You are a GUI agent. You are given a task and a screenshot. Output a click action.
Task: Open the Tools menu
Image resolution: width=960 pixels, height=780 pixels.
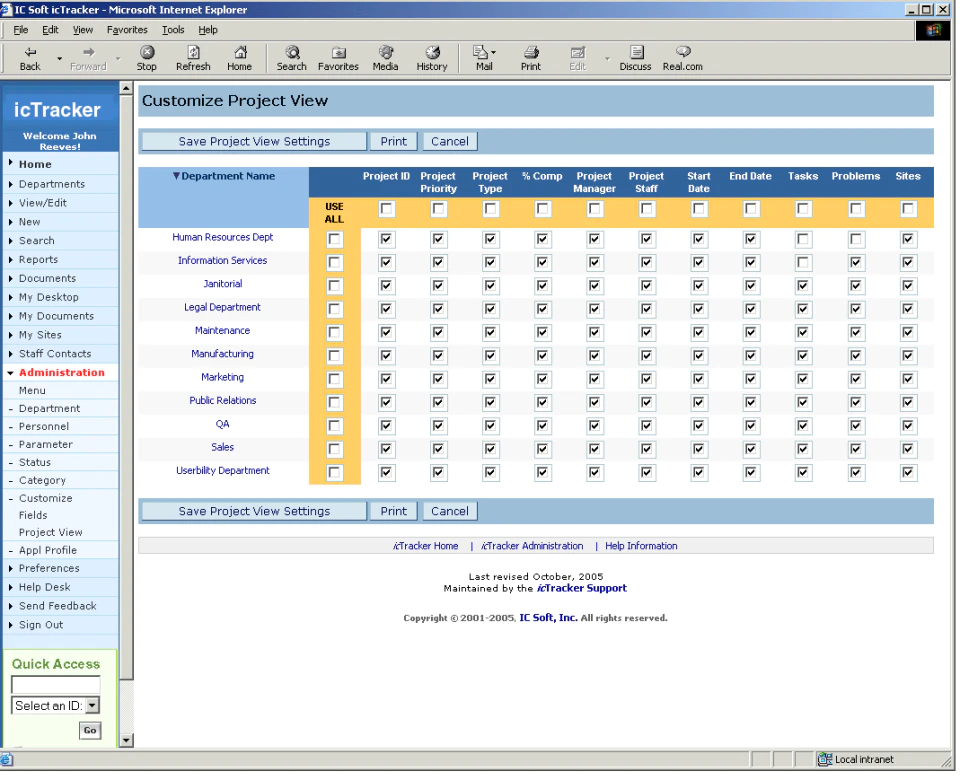click(x=173, y=30)
